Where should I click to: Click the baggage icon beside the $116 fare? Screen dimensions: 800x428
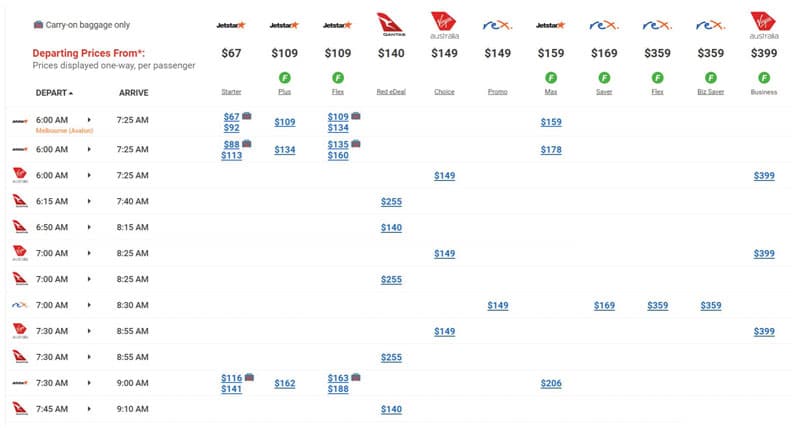(249, 377)
